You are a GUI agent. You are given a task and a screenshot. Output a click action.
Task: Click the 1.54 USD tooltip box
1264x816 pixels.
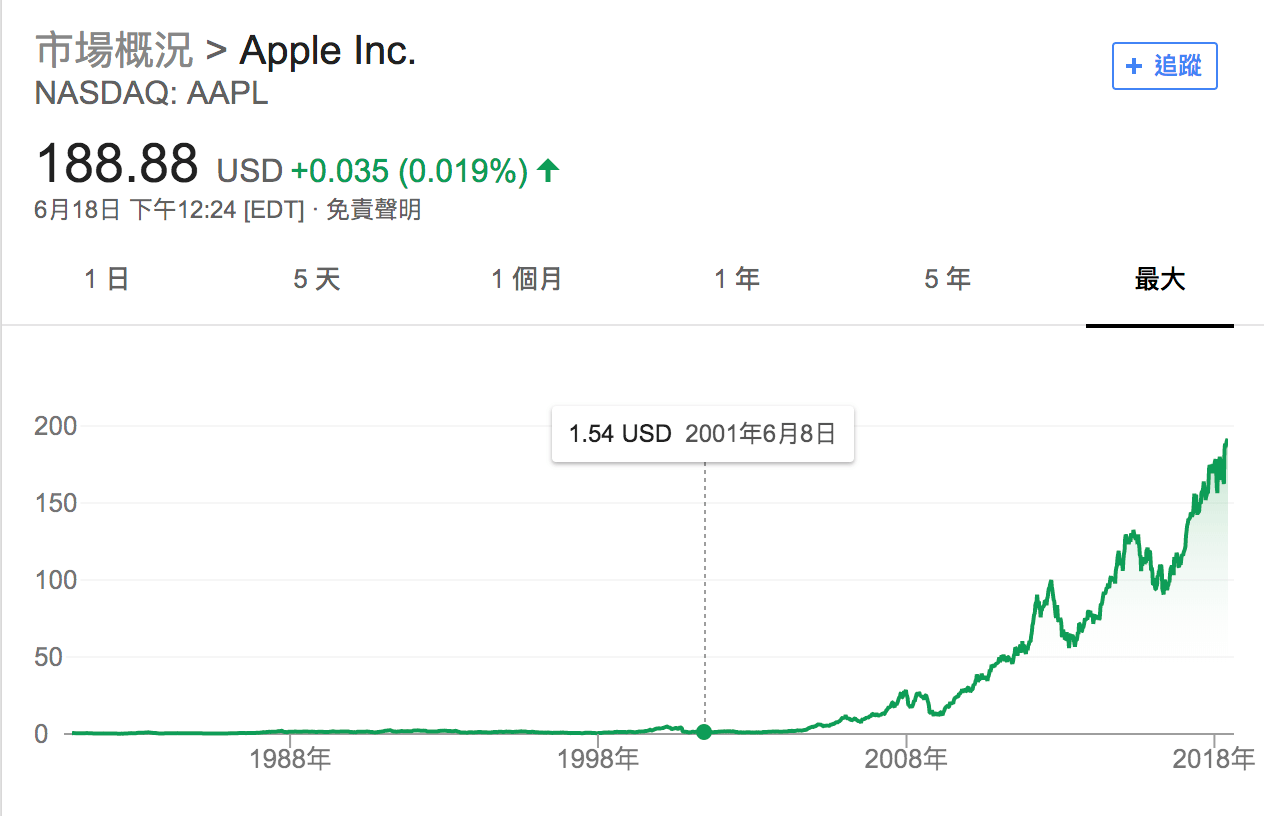pos(703,435)
